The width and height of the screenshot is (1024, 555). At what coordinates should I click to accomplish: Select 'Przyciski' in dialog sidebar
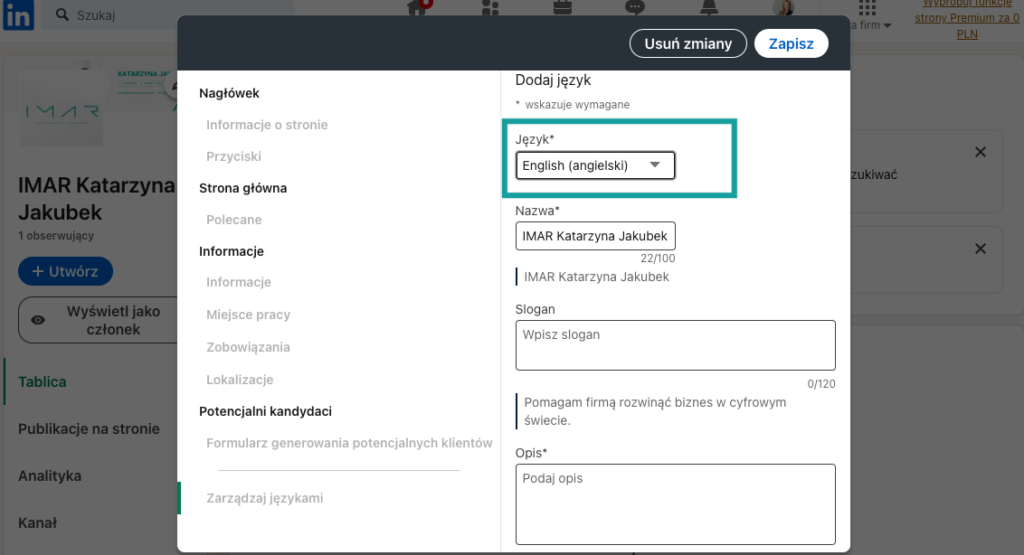click(234, 156)
